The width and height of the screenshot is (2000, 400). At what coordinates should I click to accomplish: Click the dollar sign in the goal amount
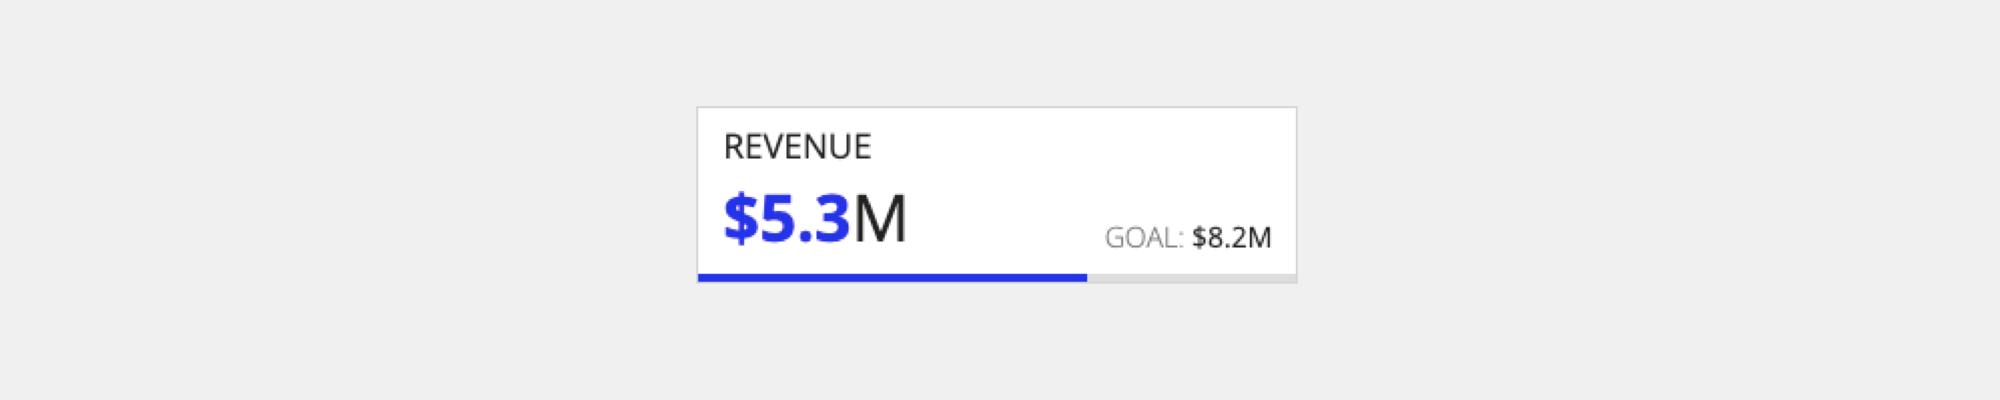pos(1199,238)
